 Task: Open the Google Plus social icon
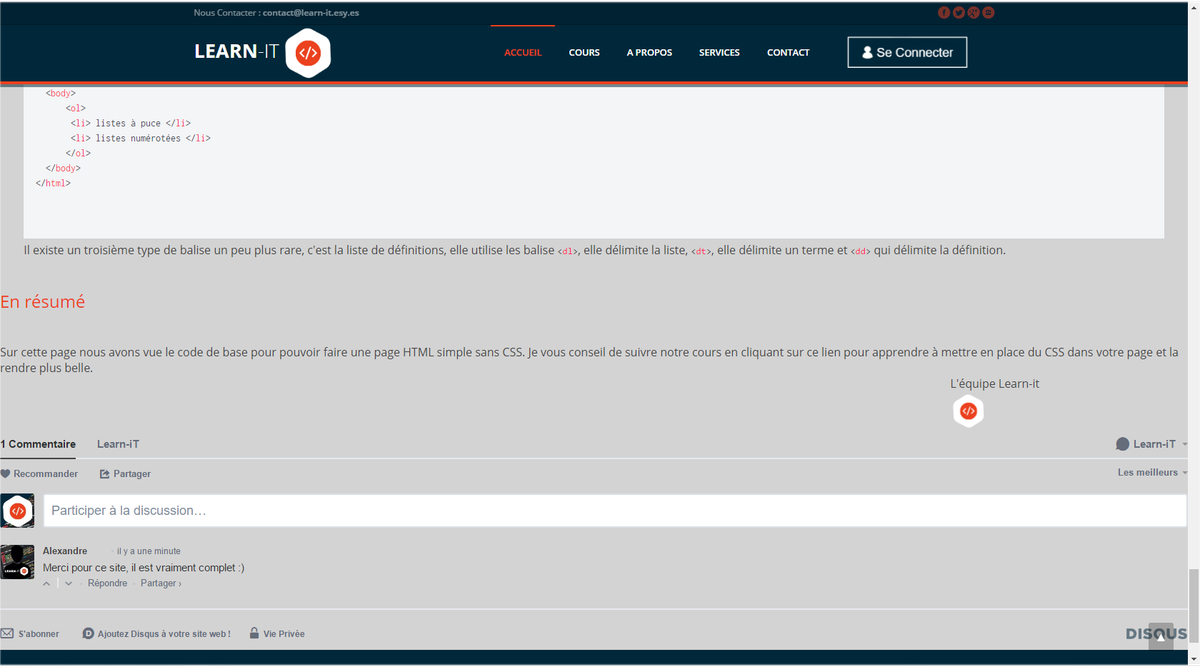[973, 13]
